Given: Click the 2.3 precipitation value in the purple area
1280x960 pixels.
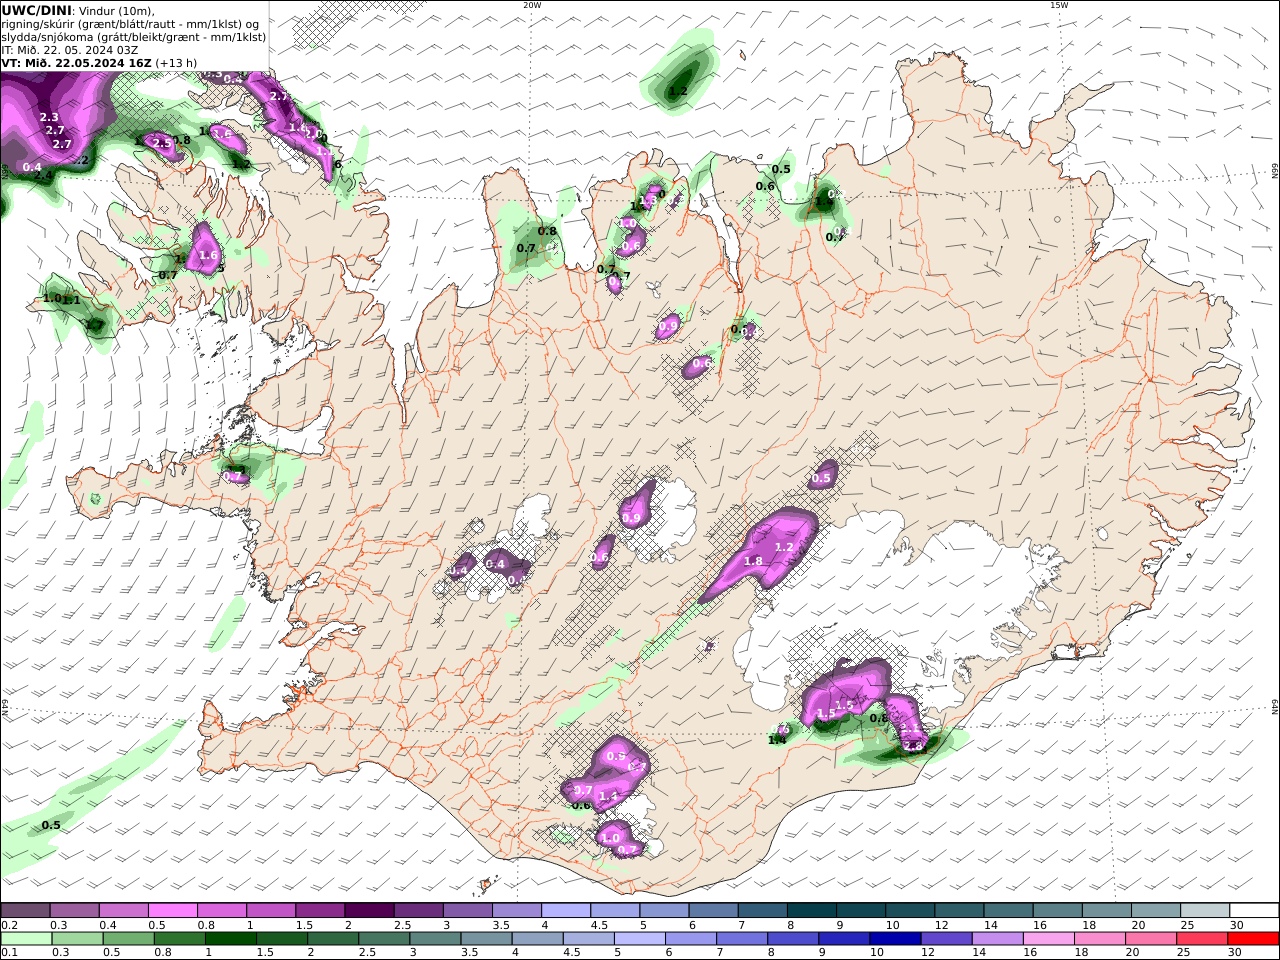Looking at the screenshot, I should pos(49,117).
